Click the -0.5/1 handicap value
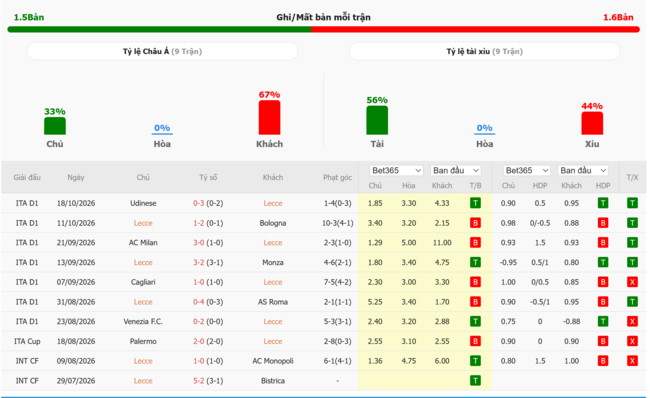Image resolution: width=650 pixels, height=398 pixels. 540,302
